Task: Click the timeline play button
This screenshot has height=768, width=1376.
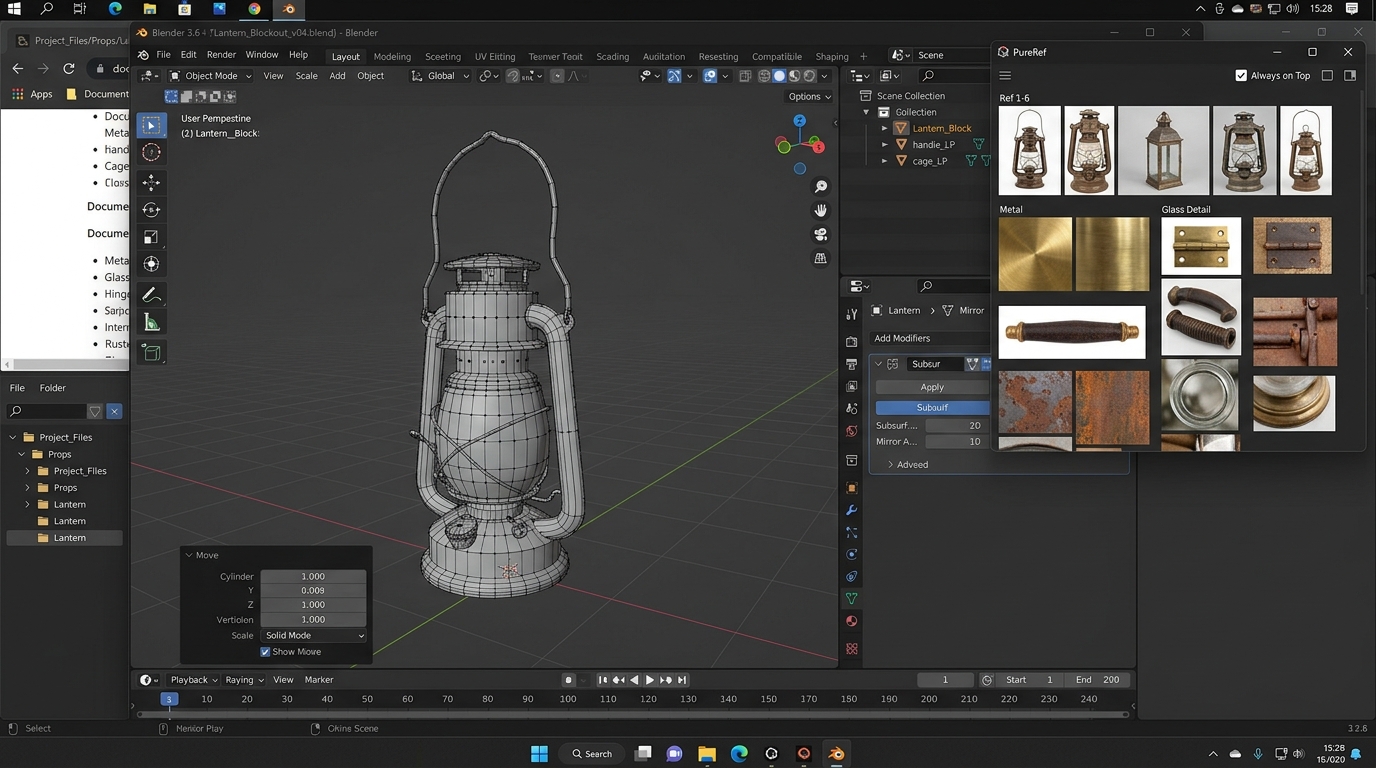Action: [x=650, y=680]
